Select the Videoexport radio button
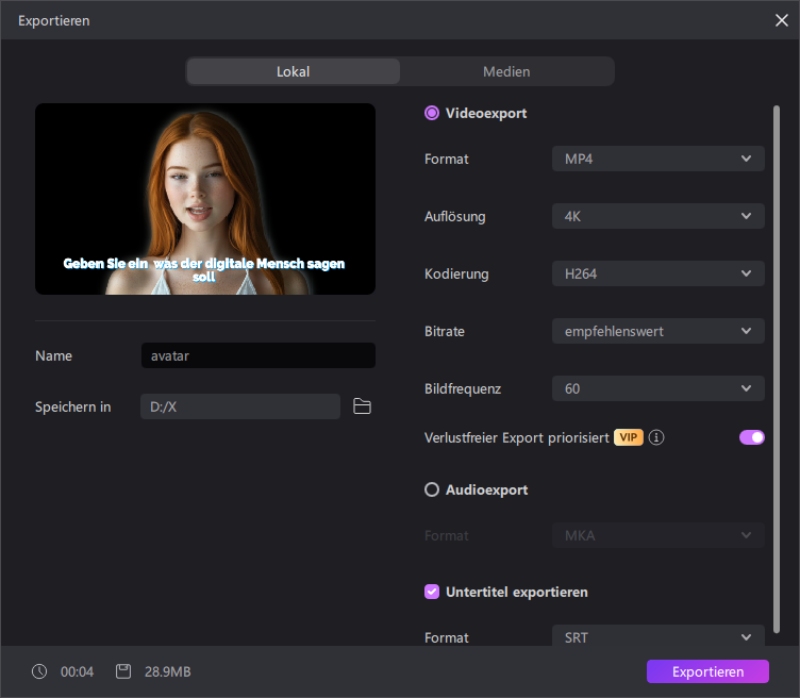The height and width of the screenshot is (698, 800). click(x=431, y=113)
